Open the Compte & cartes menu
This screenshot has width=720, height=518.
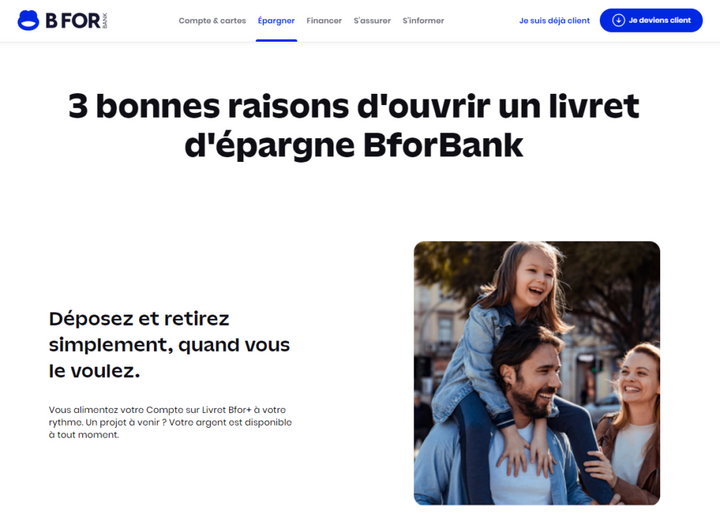212,21
